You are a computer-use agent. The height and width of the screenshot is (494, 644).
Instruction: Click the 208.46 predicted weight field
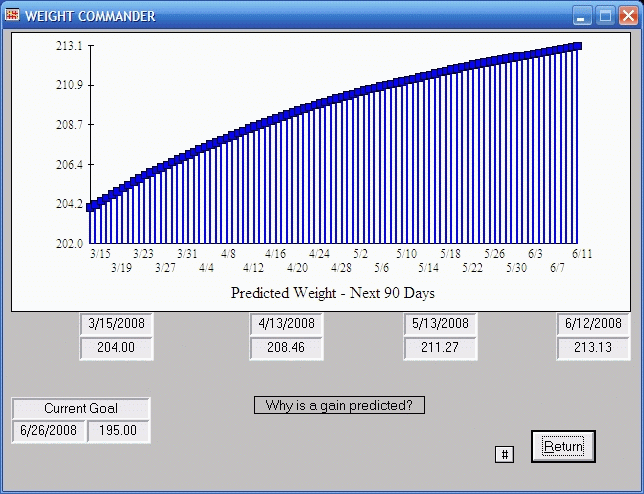[x=286, y=348]
